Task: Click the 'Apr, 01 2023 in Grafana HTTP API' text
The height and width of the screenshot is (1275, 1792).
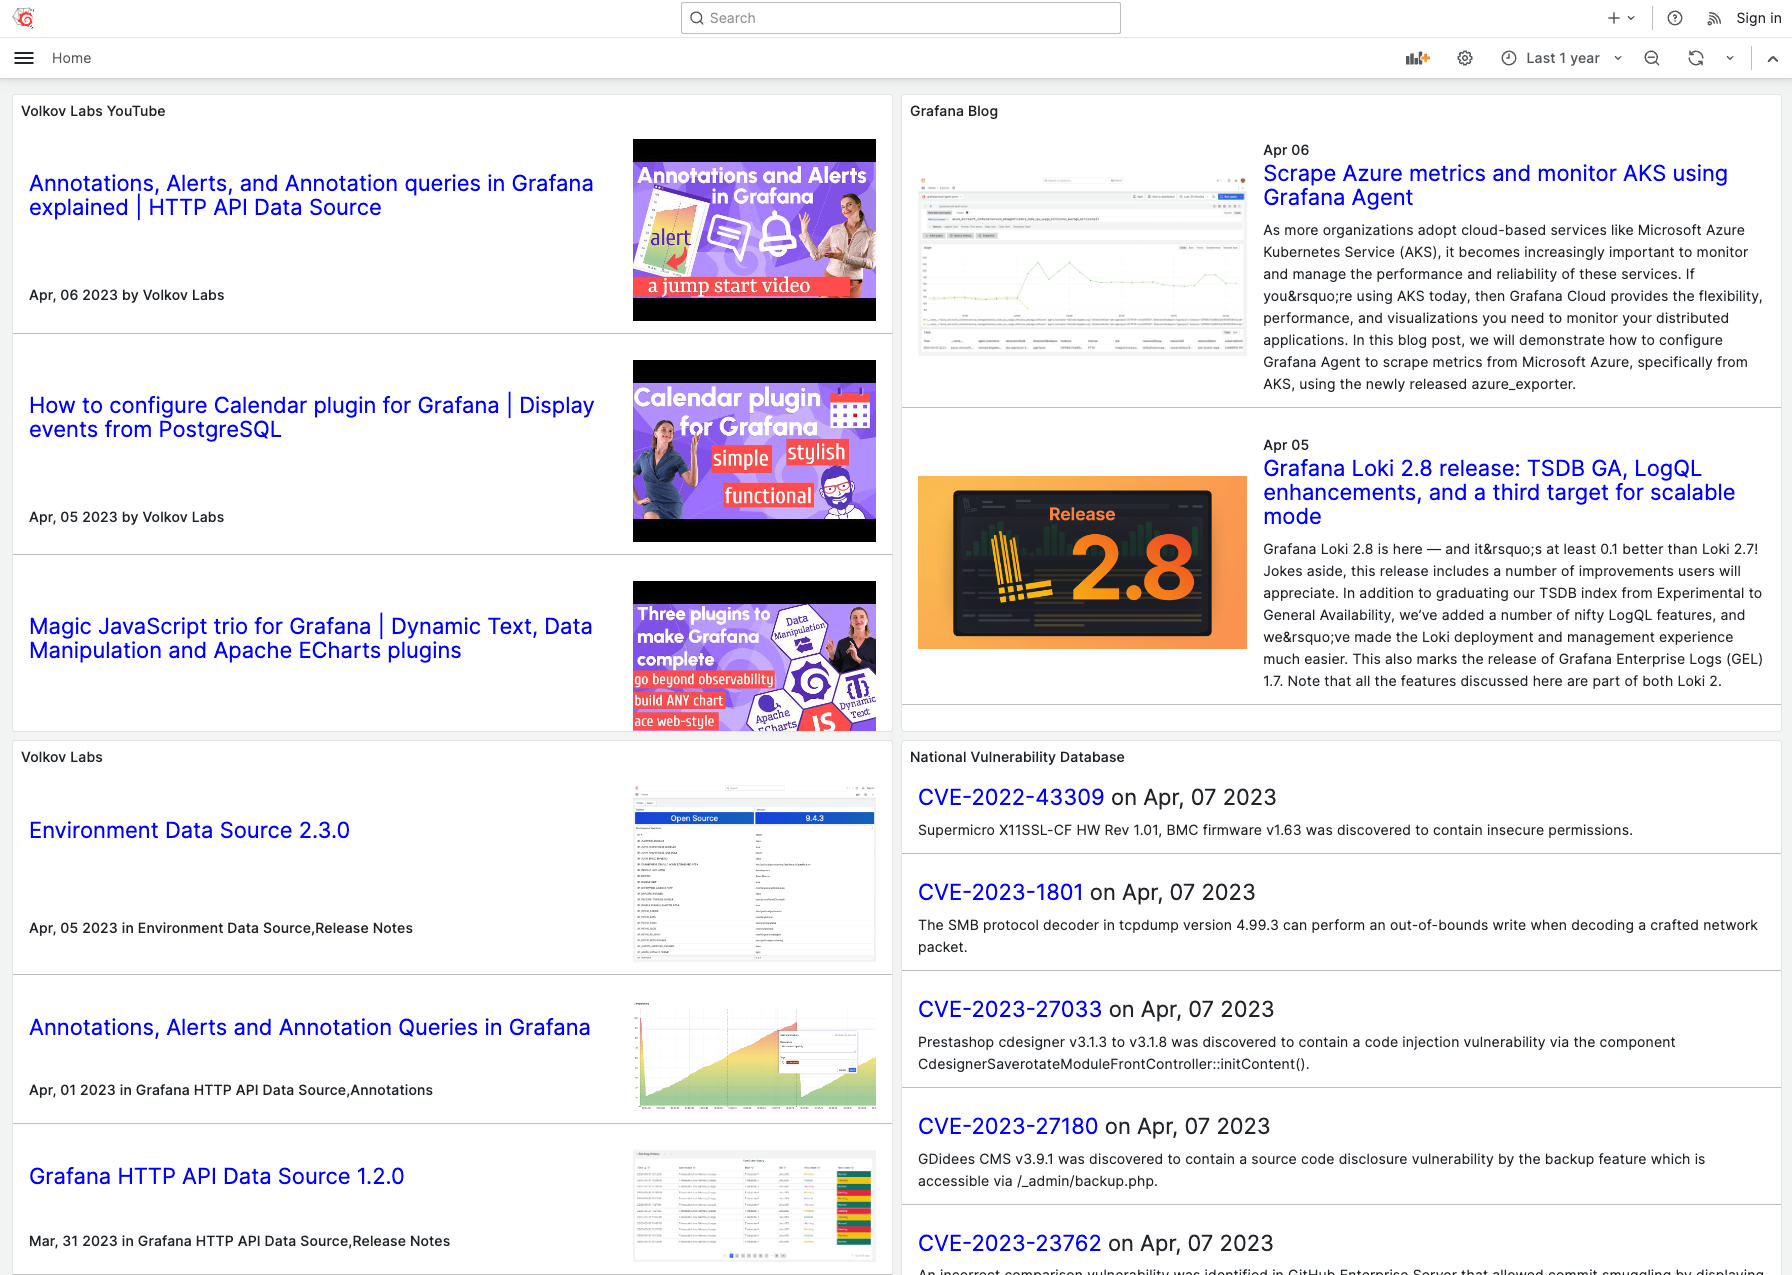Action: pyautogui.click(x=231, y=1090)
